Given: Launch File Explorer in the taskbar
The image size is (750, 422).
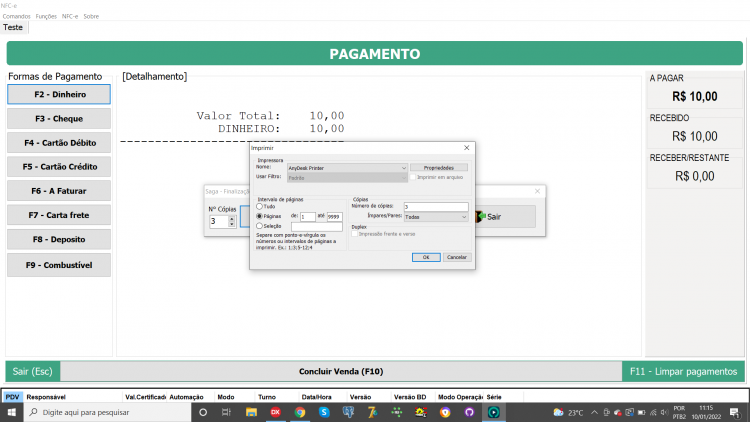Looking at the screenshot, I should 251,412.
